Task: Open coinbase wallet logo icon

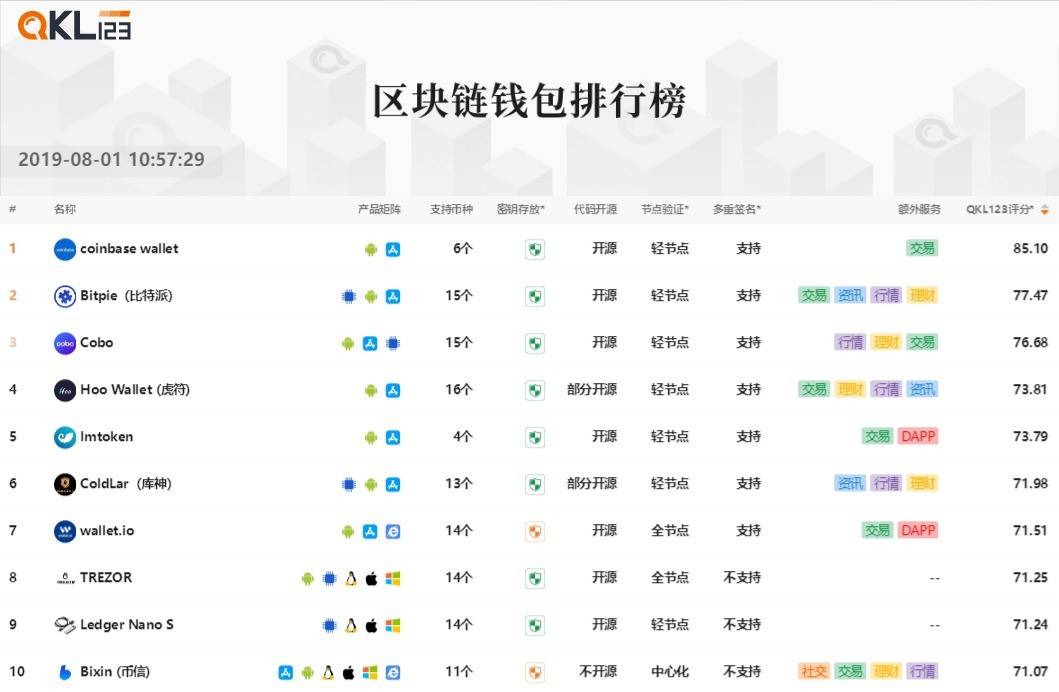Action: [x=65, y=249]
